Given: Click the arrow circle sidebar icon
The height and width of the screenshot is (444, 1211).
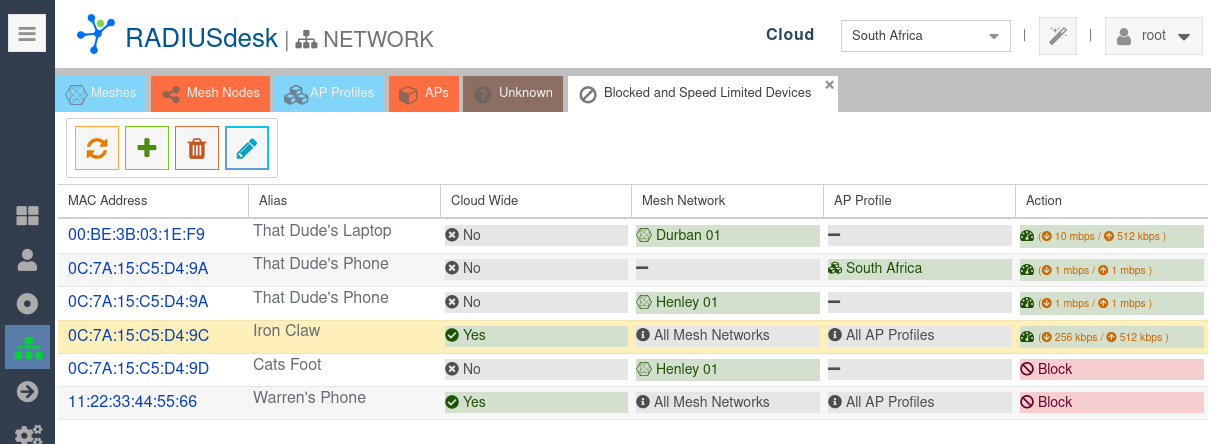Looking at the screenshot, I should tap(27, 391).
